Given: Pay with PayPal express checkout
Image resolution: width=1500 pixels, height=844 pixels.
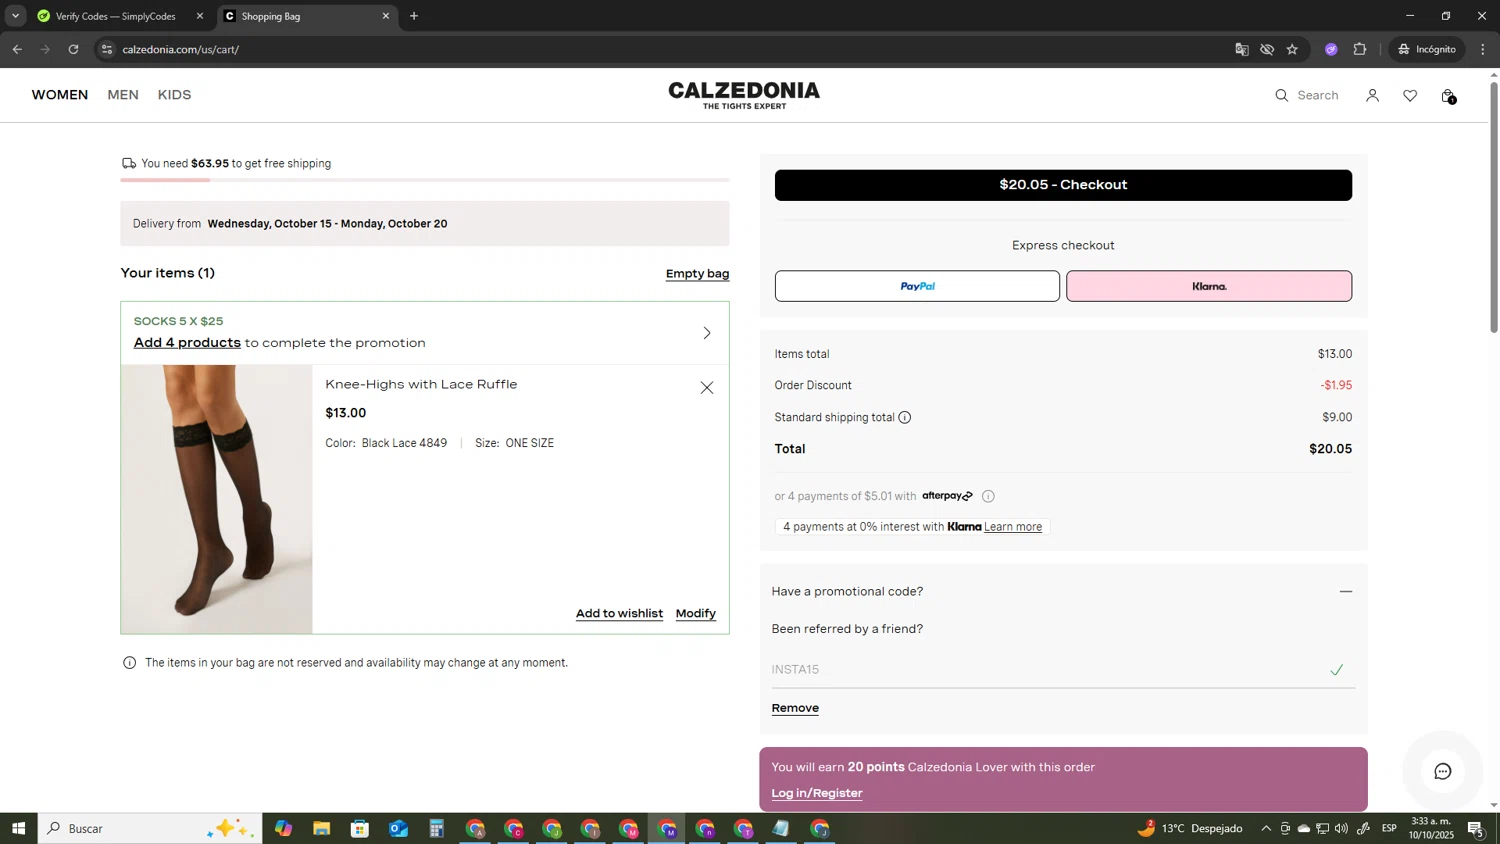Looking at the screenshot, I should (x=917, y=286).
